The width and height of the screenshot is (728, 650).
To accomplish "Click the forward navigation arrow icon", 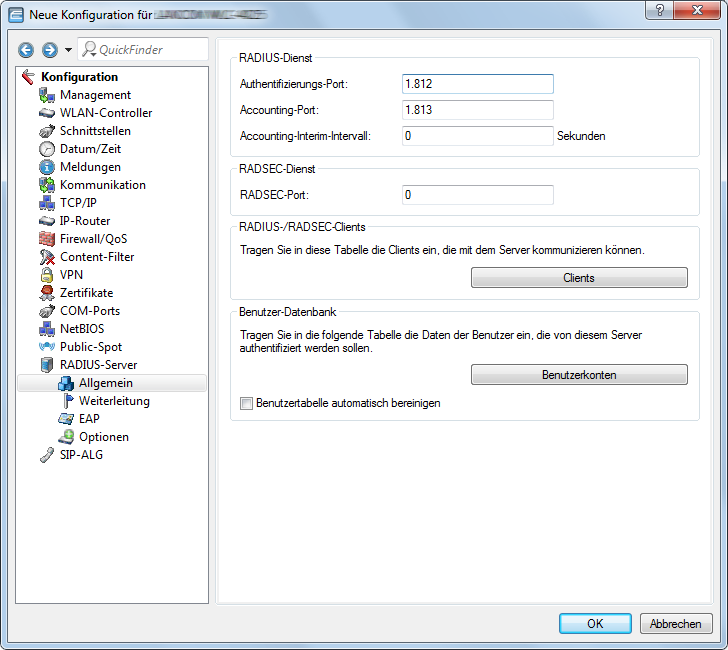I will click(x=49, y=50).
